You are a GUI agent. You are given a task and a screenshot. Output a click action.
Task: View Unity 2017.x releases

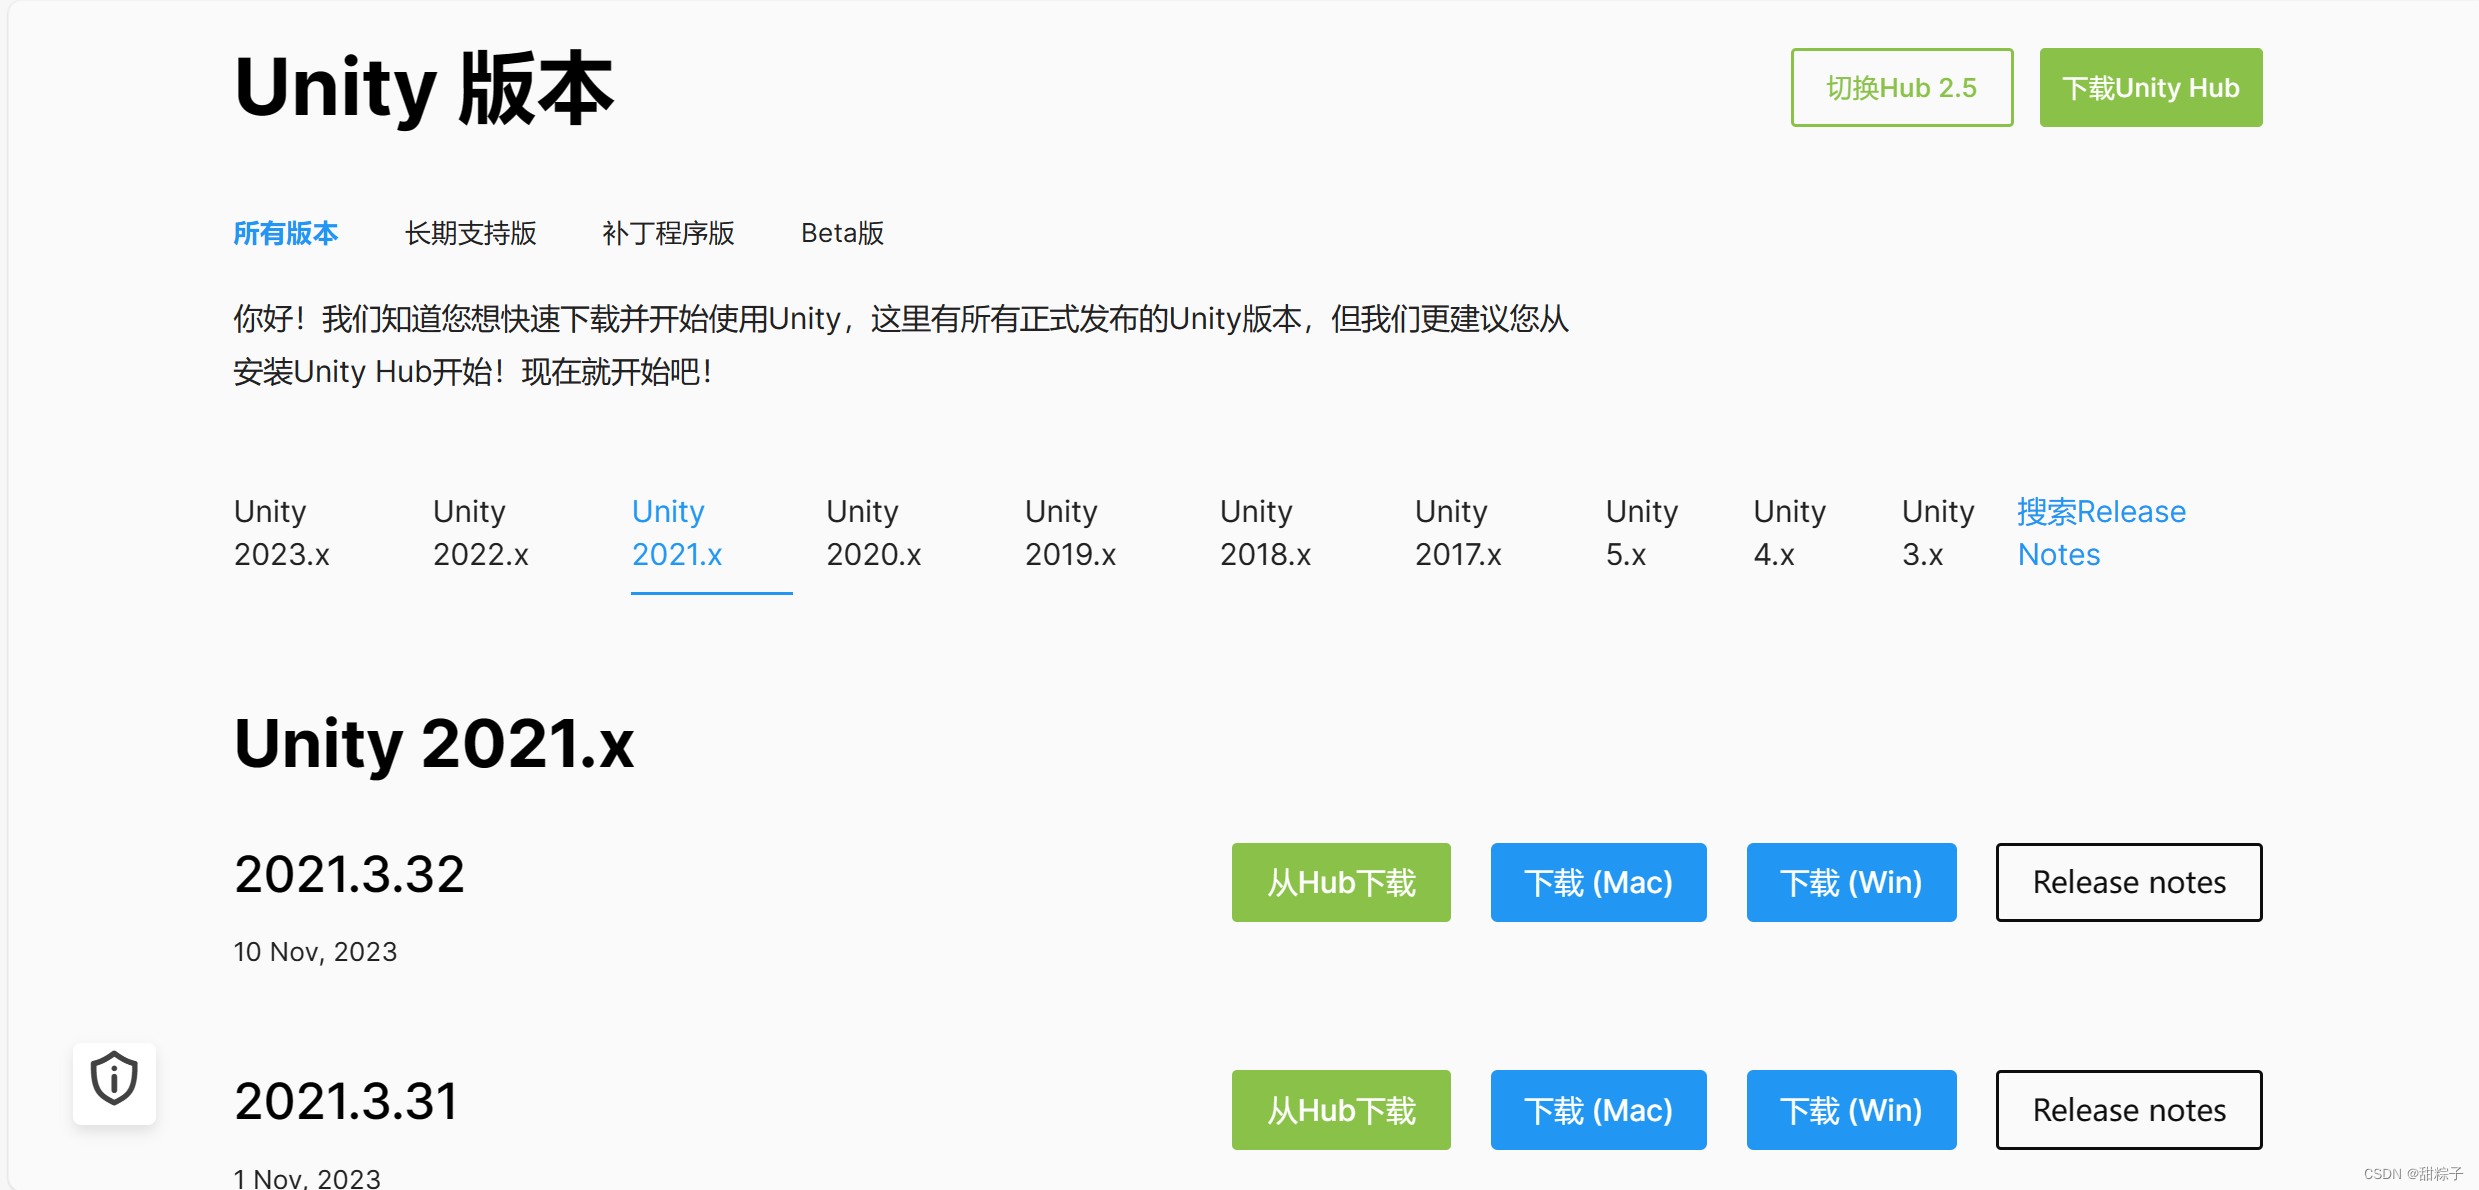tap(1457, 533)
